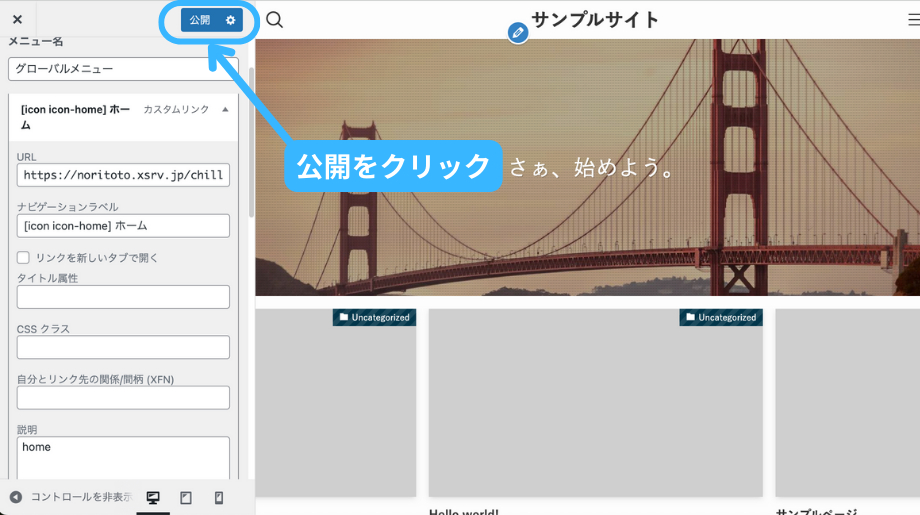Switch to tablet preview mode

pyautogui.click(x=186, y=497)
